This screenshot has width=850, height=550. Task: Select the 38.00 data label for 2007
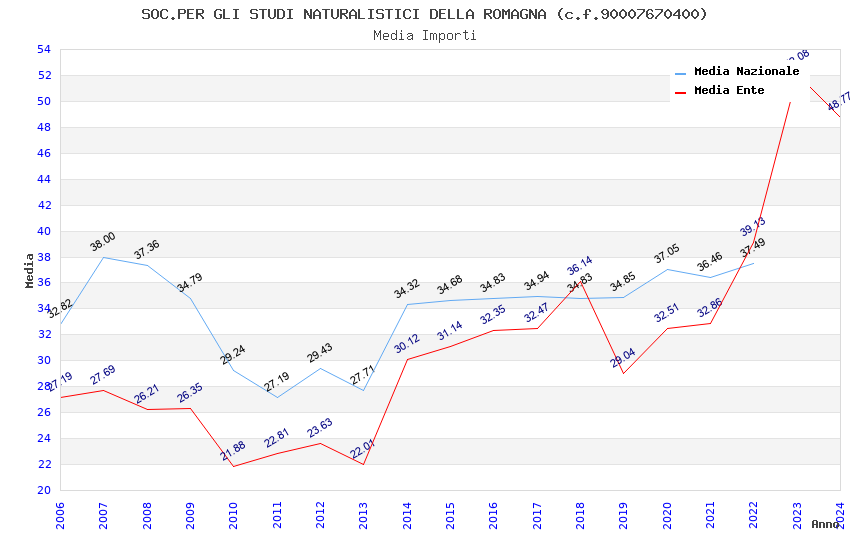(x=102, y=242)
